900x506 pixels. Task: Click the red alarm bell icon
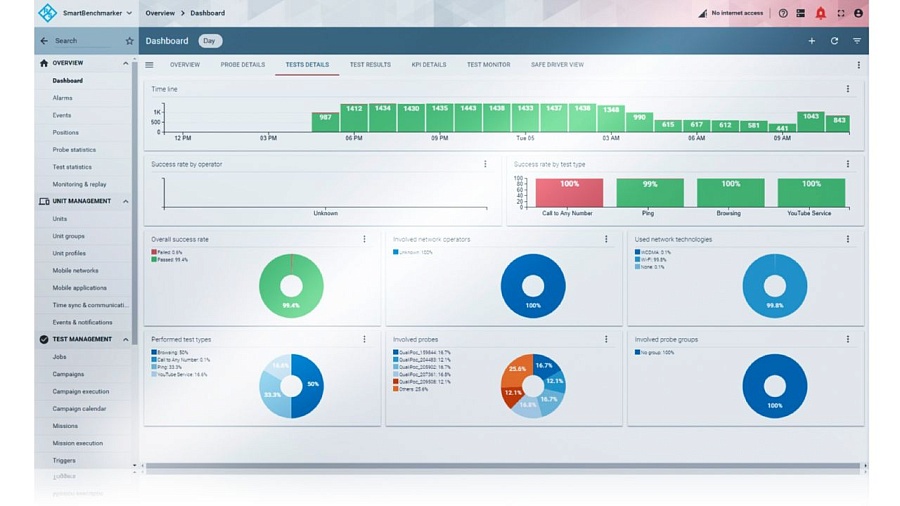820,13
